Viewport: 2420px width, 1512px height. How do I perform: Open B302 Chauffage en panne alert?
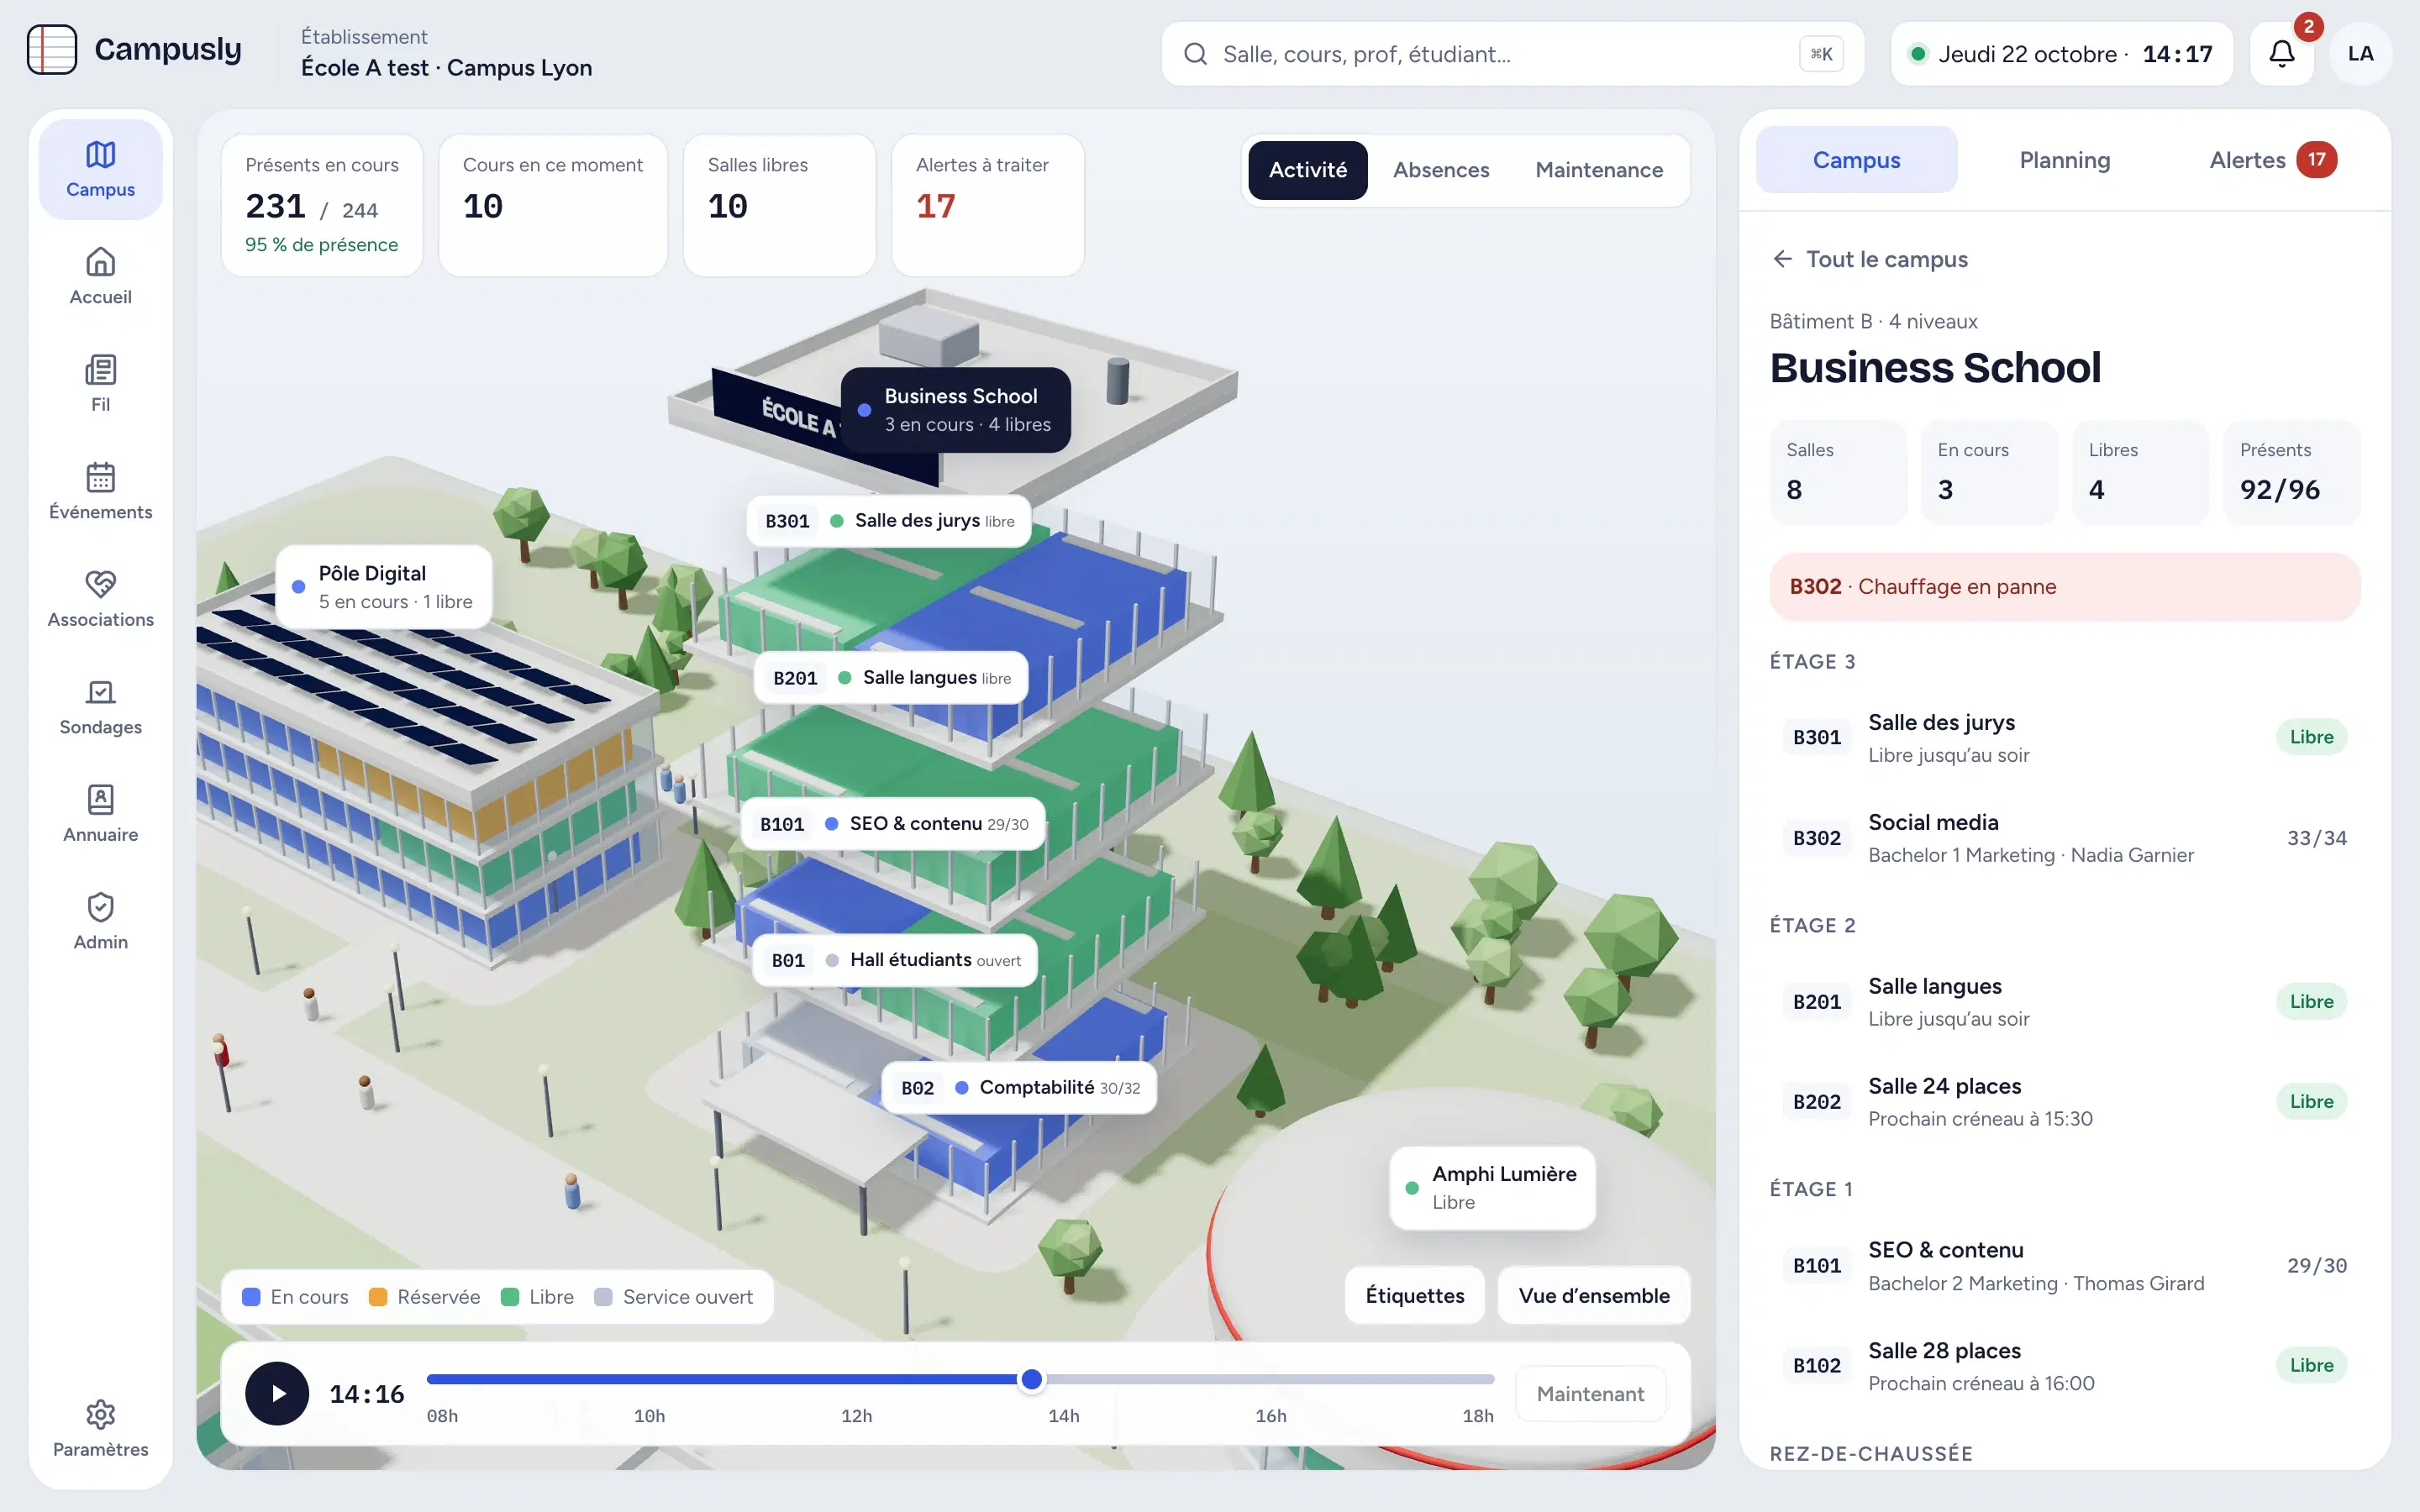click(x=2064, y=587)
